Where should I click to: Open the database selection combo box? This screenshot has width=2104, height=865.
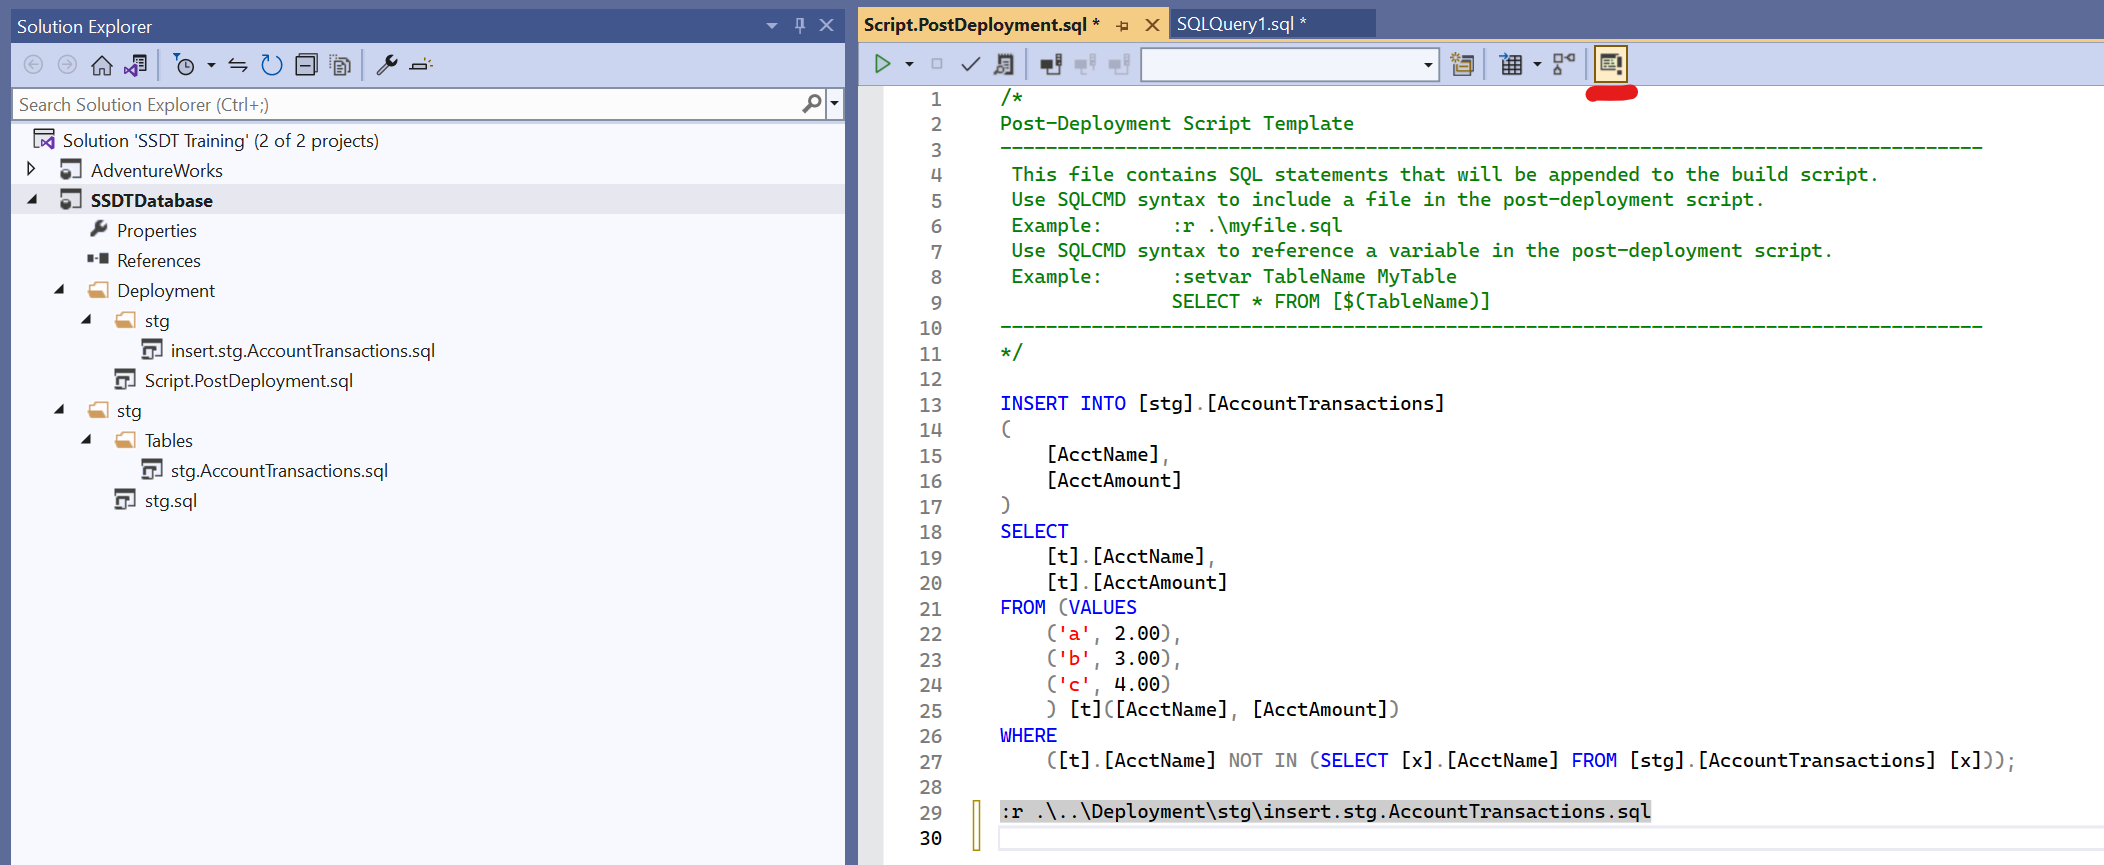(x=1290, y=65)
